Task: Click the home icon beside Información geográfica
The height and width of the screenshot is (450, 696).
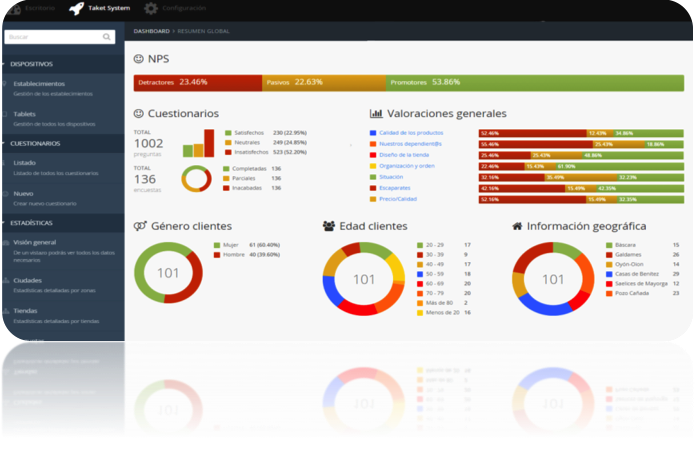Action: click(517, 226)
